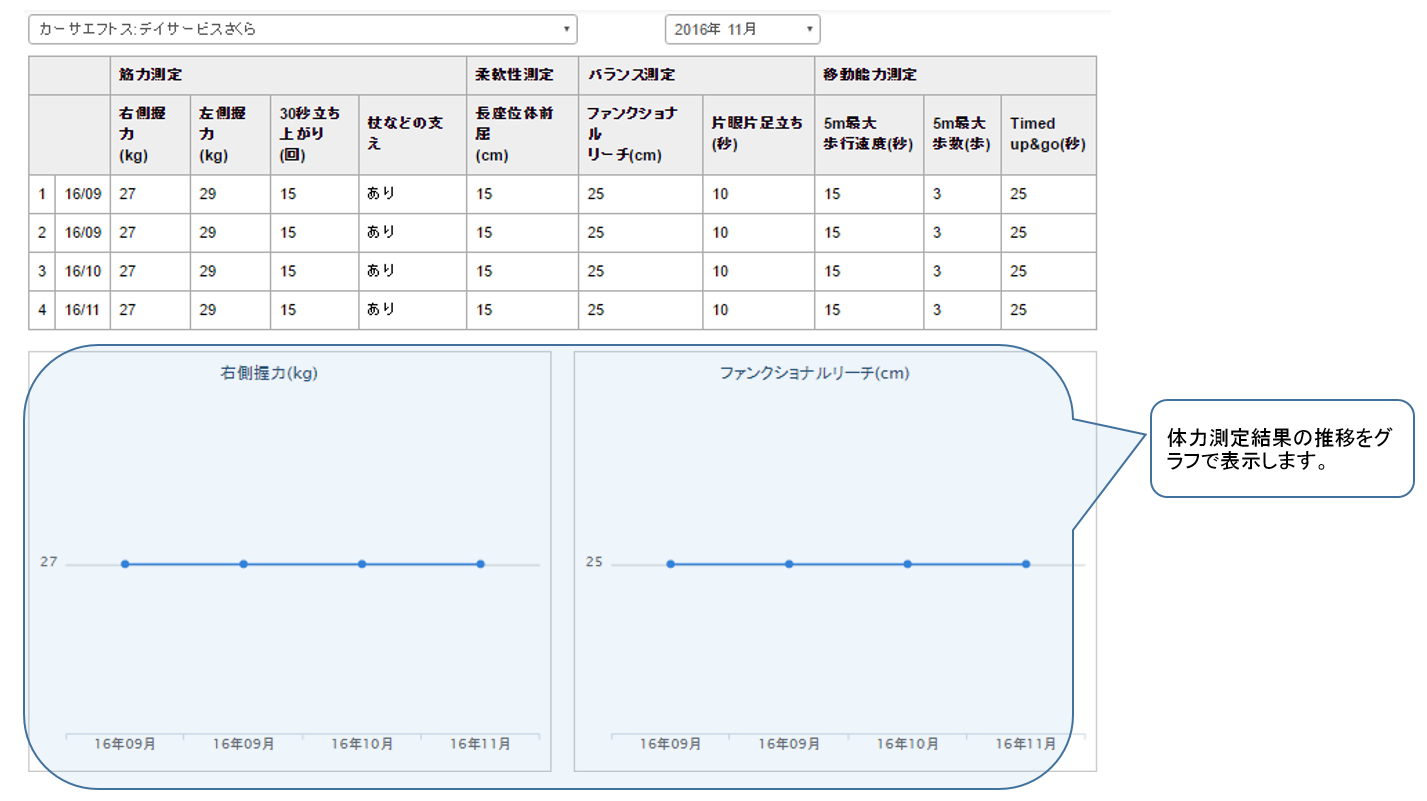
Task: Open the facility dropdown カーサエフトス:デイサービスさくら
Action: [302, 29]
